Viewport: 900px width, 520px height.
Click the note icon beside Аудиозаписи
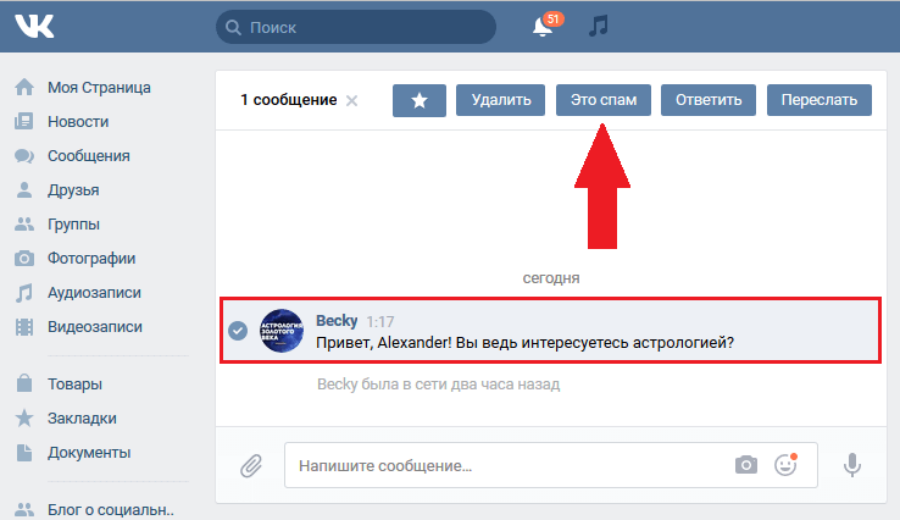[24, 293]
